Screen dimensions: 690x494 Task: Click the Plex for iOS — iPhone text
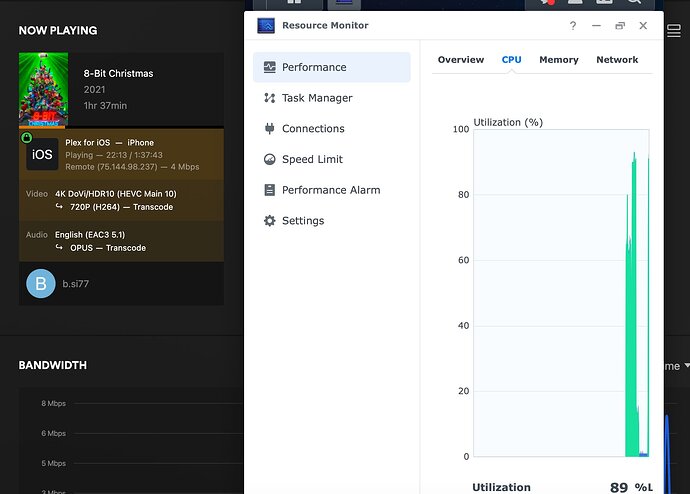pyautogui.click(x=110, y=143)
